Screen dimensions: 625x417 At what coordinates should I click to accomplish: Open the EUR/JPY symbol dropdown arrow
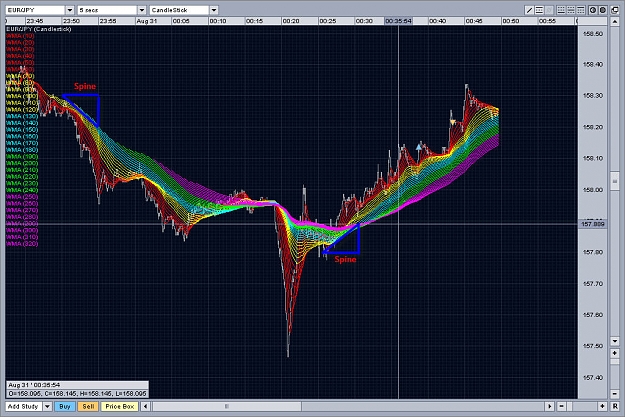[70, 10]
